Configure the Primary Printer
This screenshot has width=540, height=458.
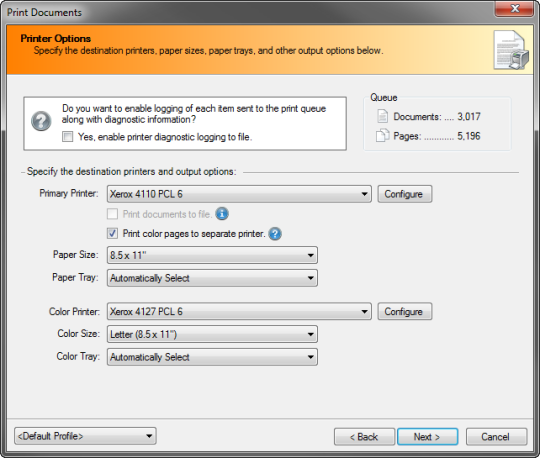[x=405, y=194]
